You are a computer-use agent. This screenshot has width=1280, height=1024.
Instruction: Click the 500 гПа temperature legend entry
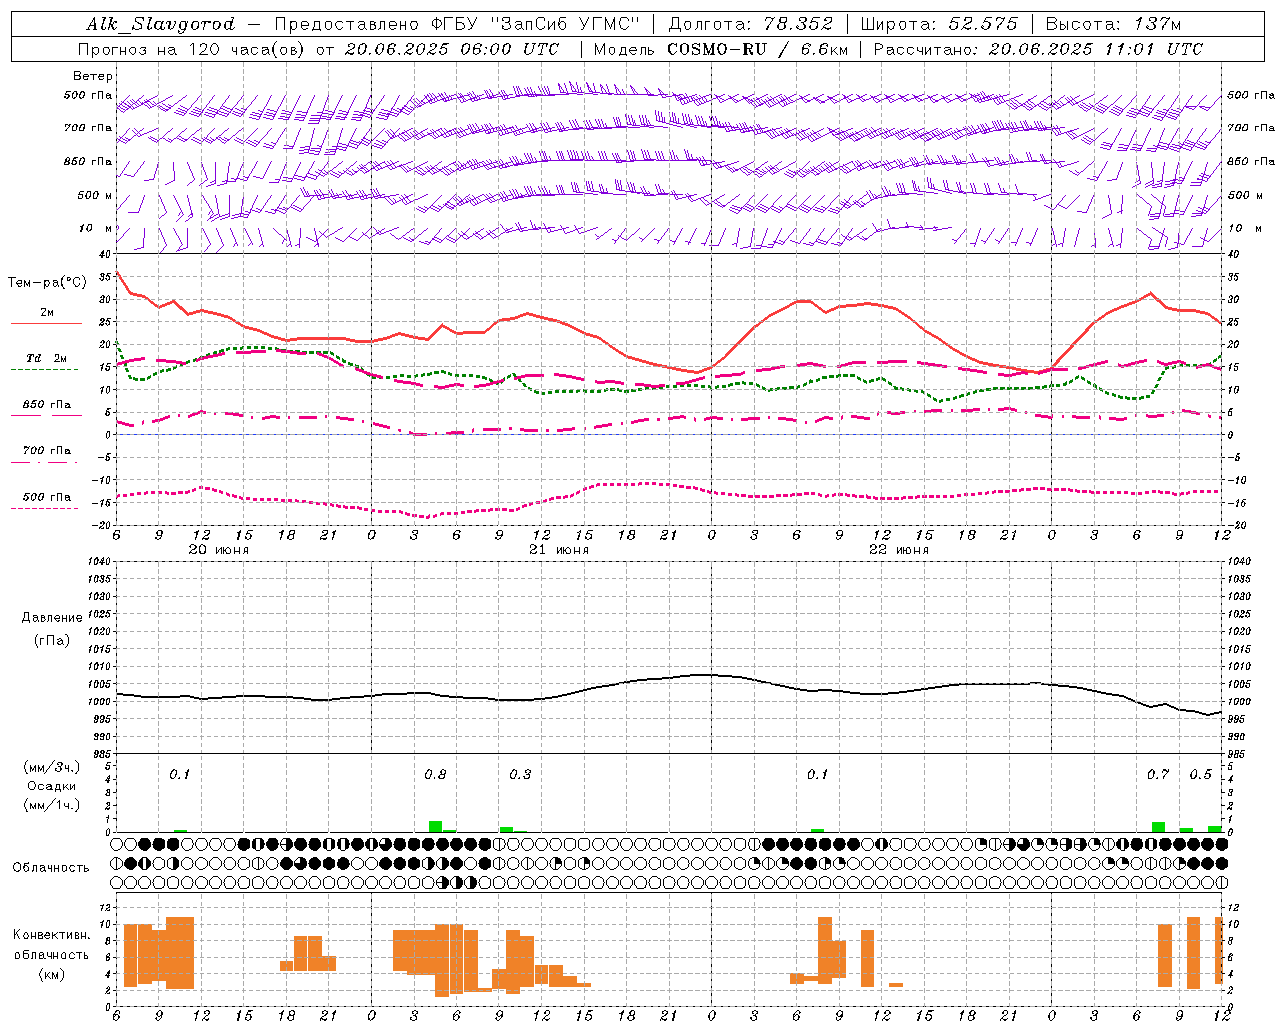pyautogui.click(x=47, y=497)
